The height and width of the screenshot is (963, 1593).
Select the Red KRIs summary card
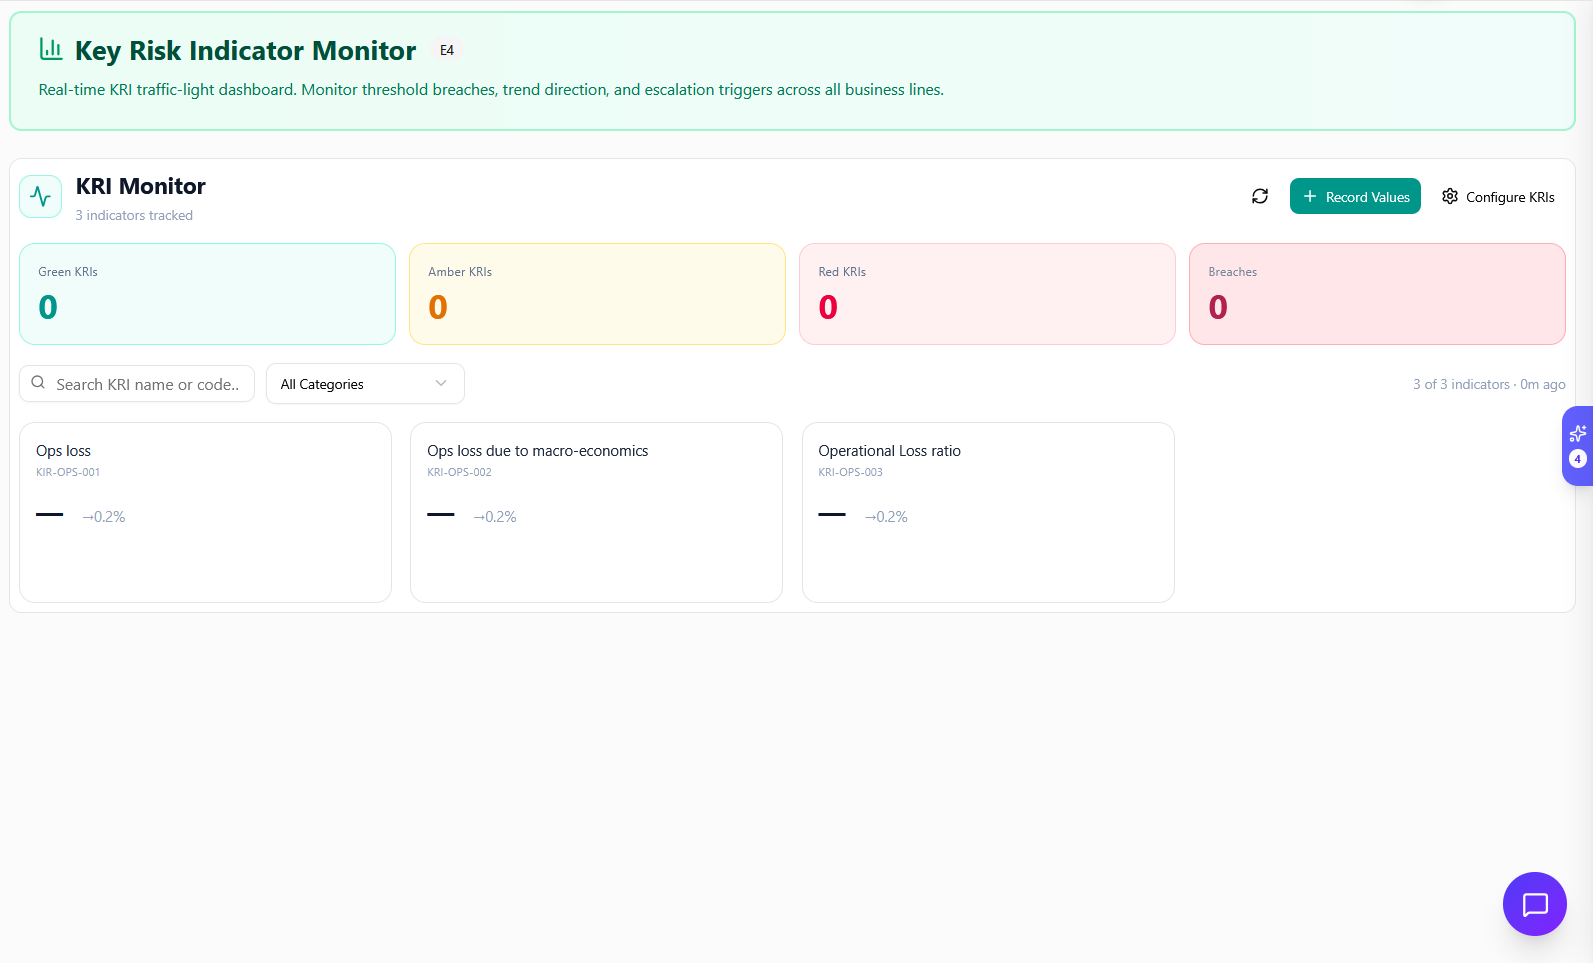tap(987, 294)
